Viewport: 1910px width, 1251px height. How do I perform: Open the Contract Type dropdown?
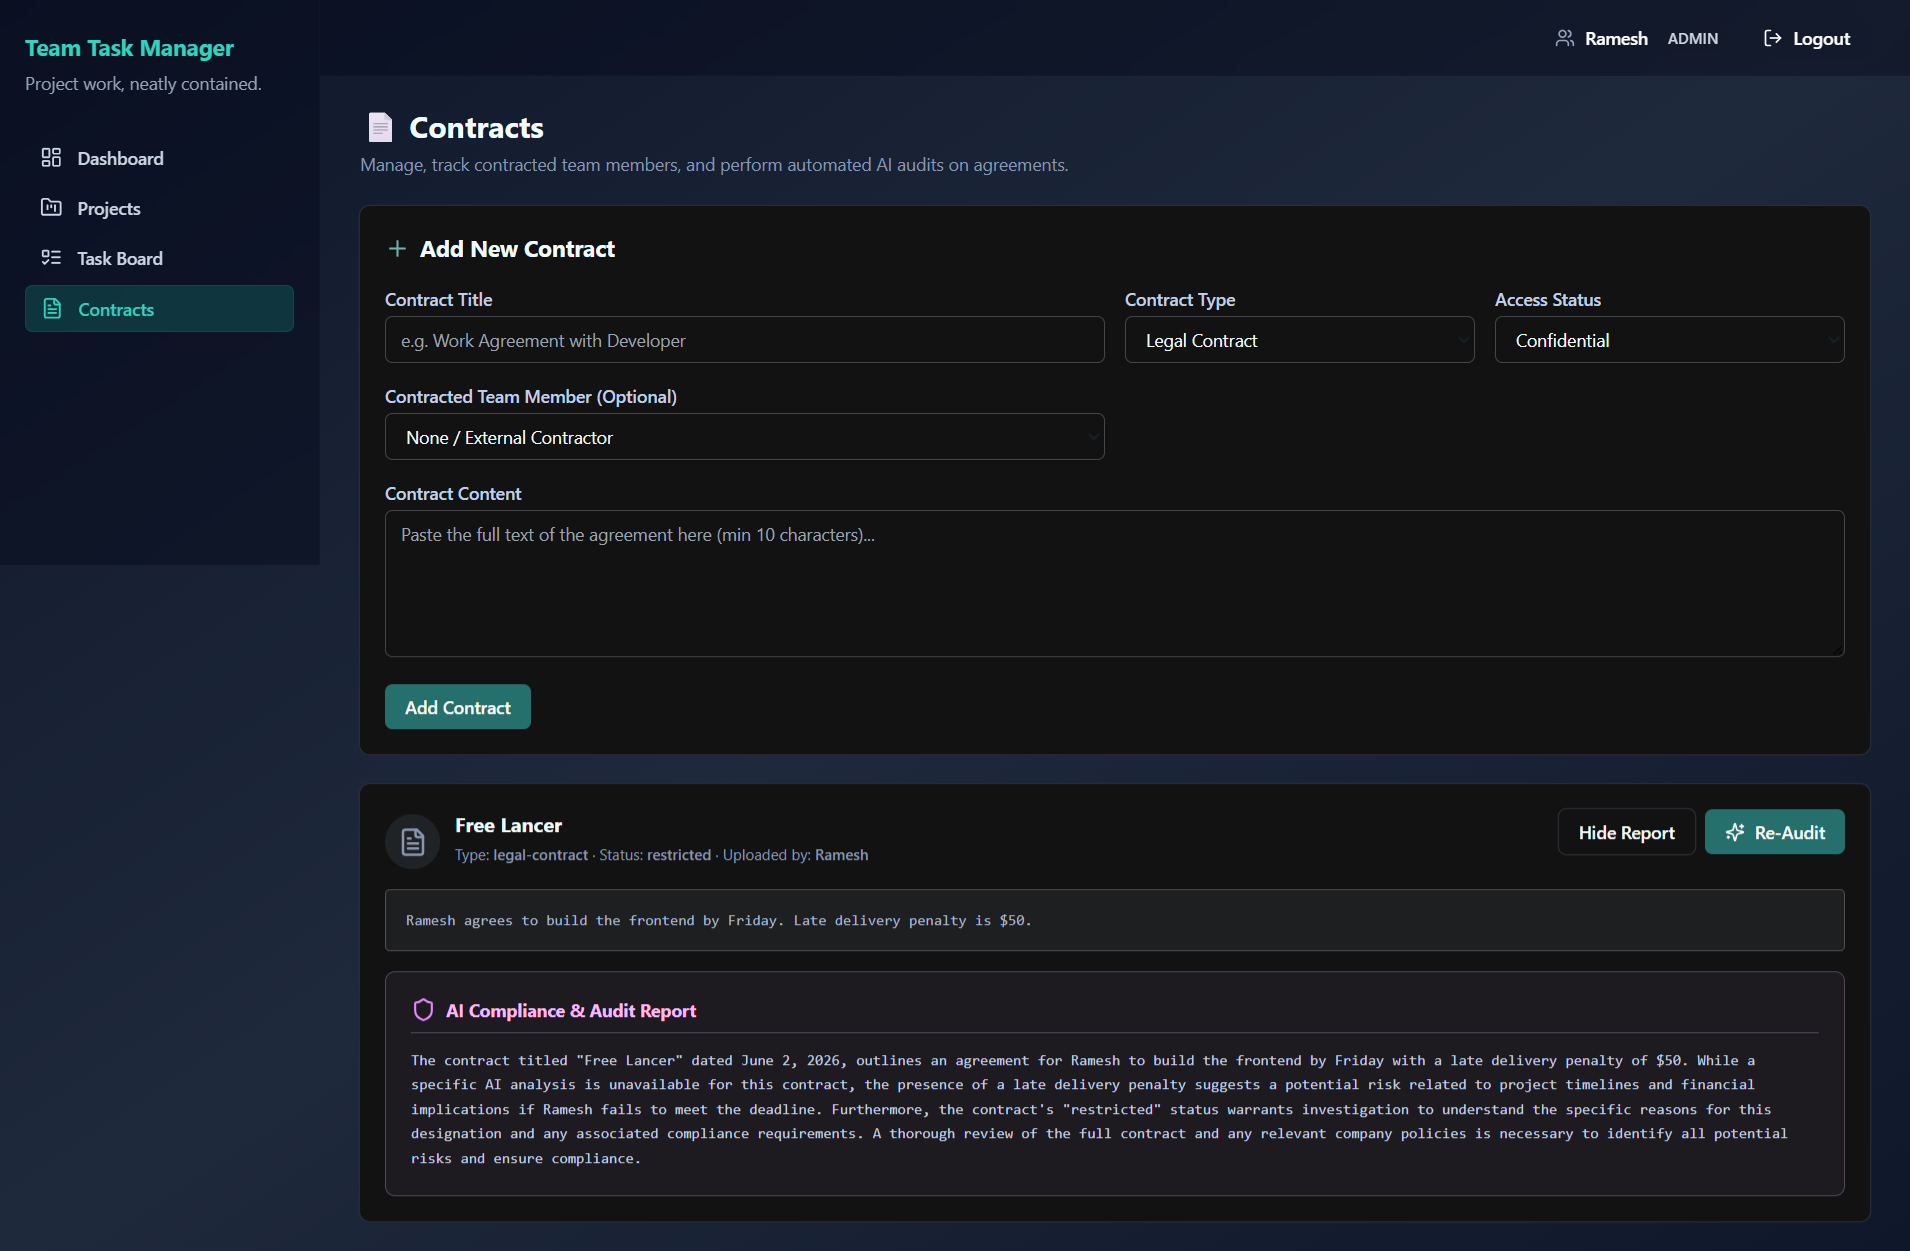tap(1299, 340)
